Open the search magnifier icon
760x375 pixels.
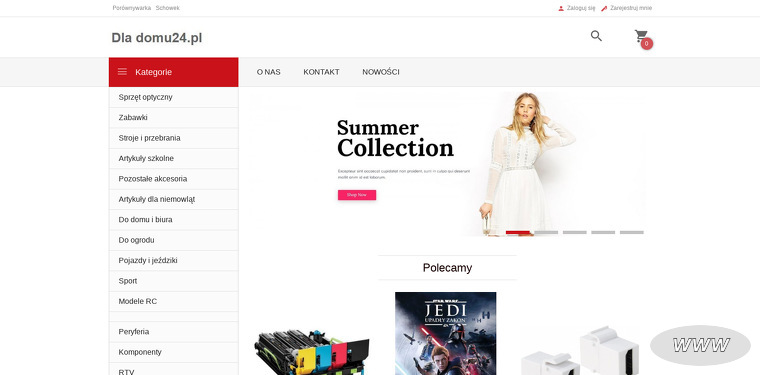tap(596, 35)
